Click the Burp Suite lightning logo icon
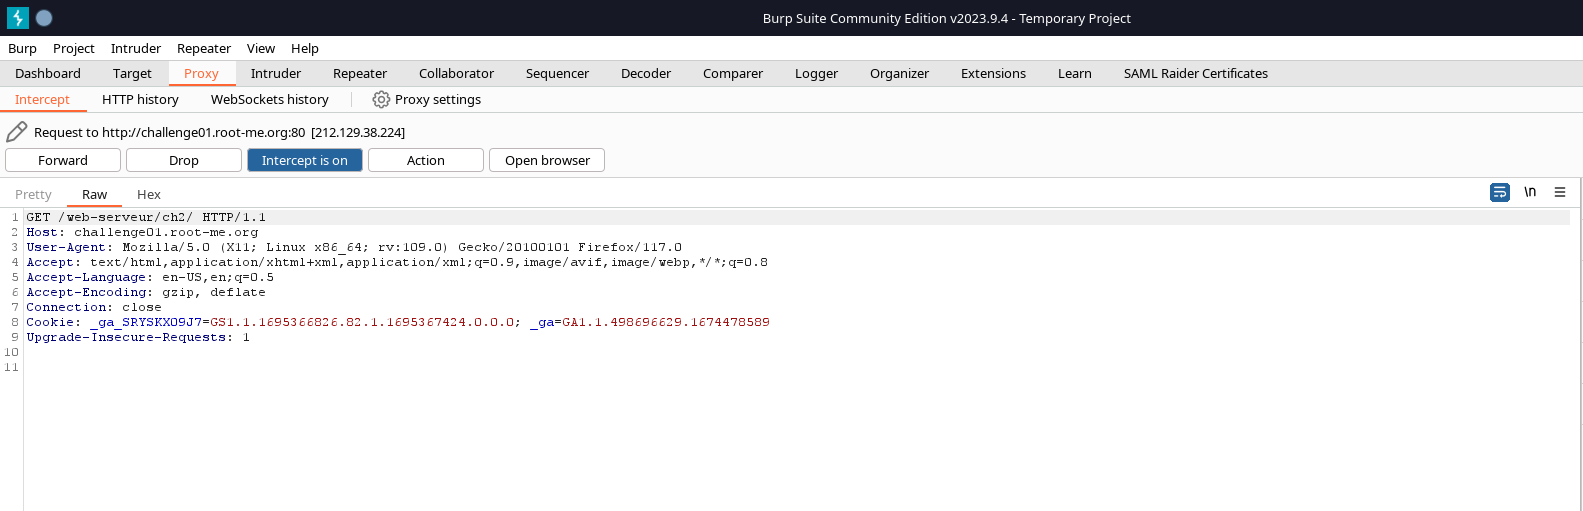Viewport: 1583px width, 511px height. tap(18, 18)
